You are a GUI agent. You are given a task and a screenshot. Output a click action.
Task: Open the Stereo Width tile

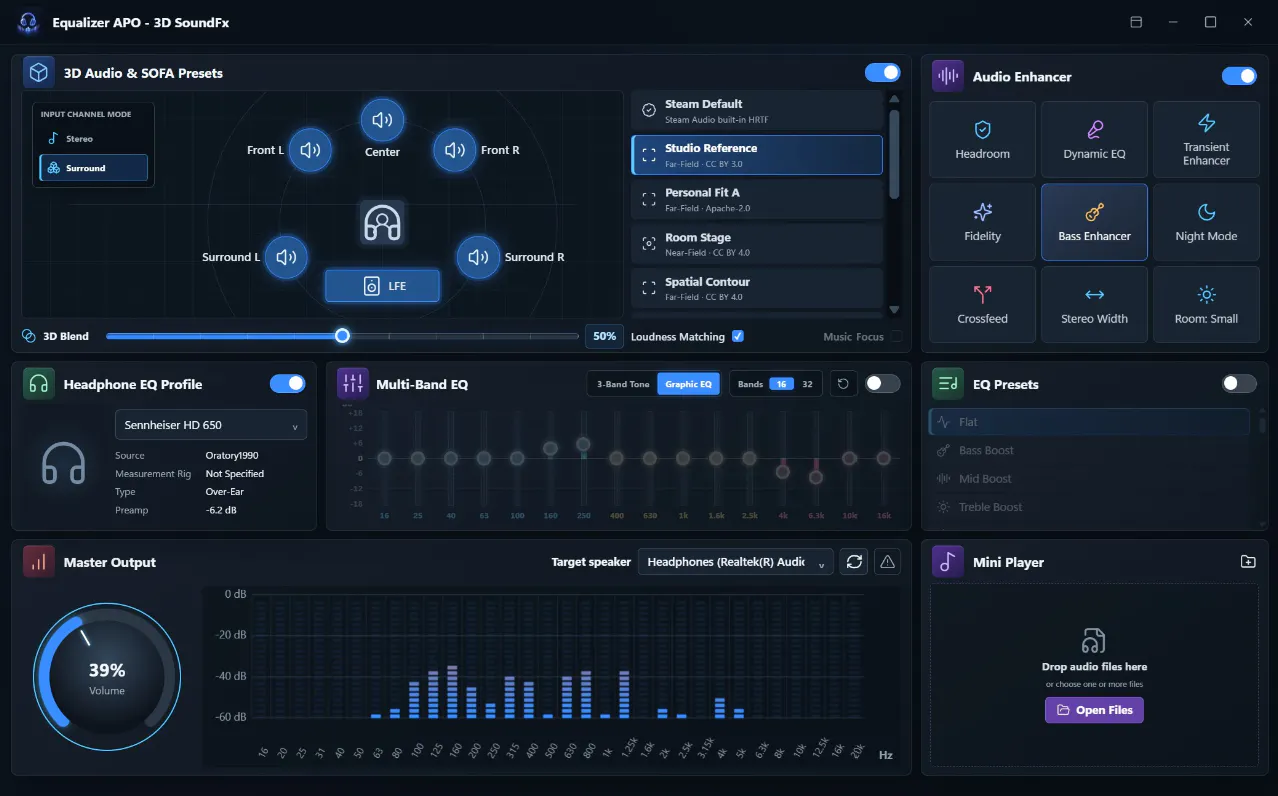(1094, 304)
